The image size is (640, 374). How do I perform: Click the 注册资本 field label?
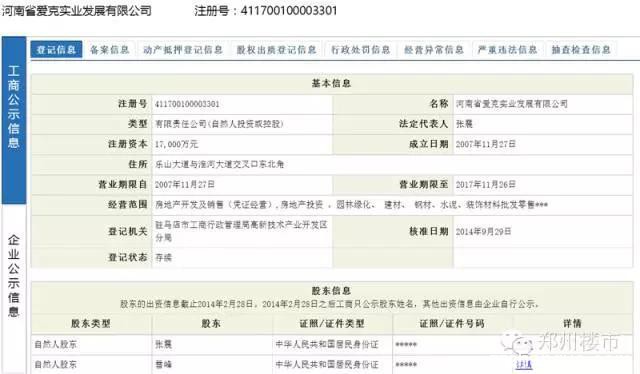pyautogui.click(x=128, y=144)
